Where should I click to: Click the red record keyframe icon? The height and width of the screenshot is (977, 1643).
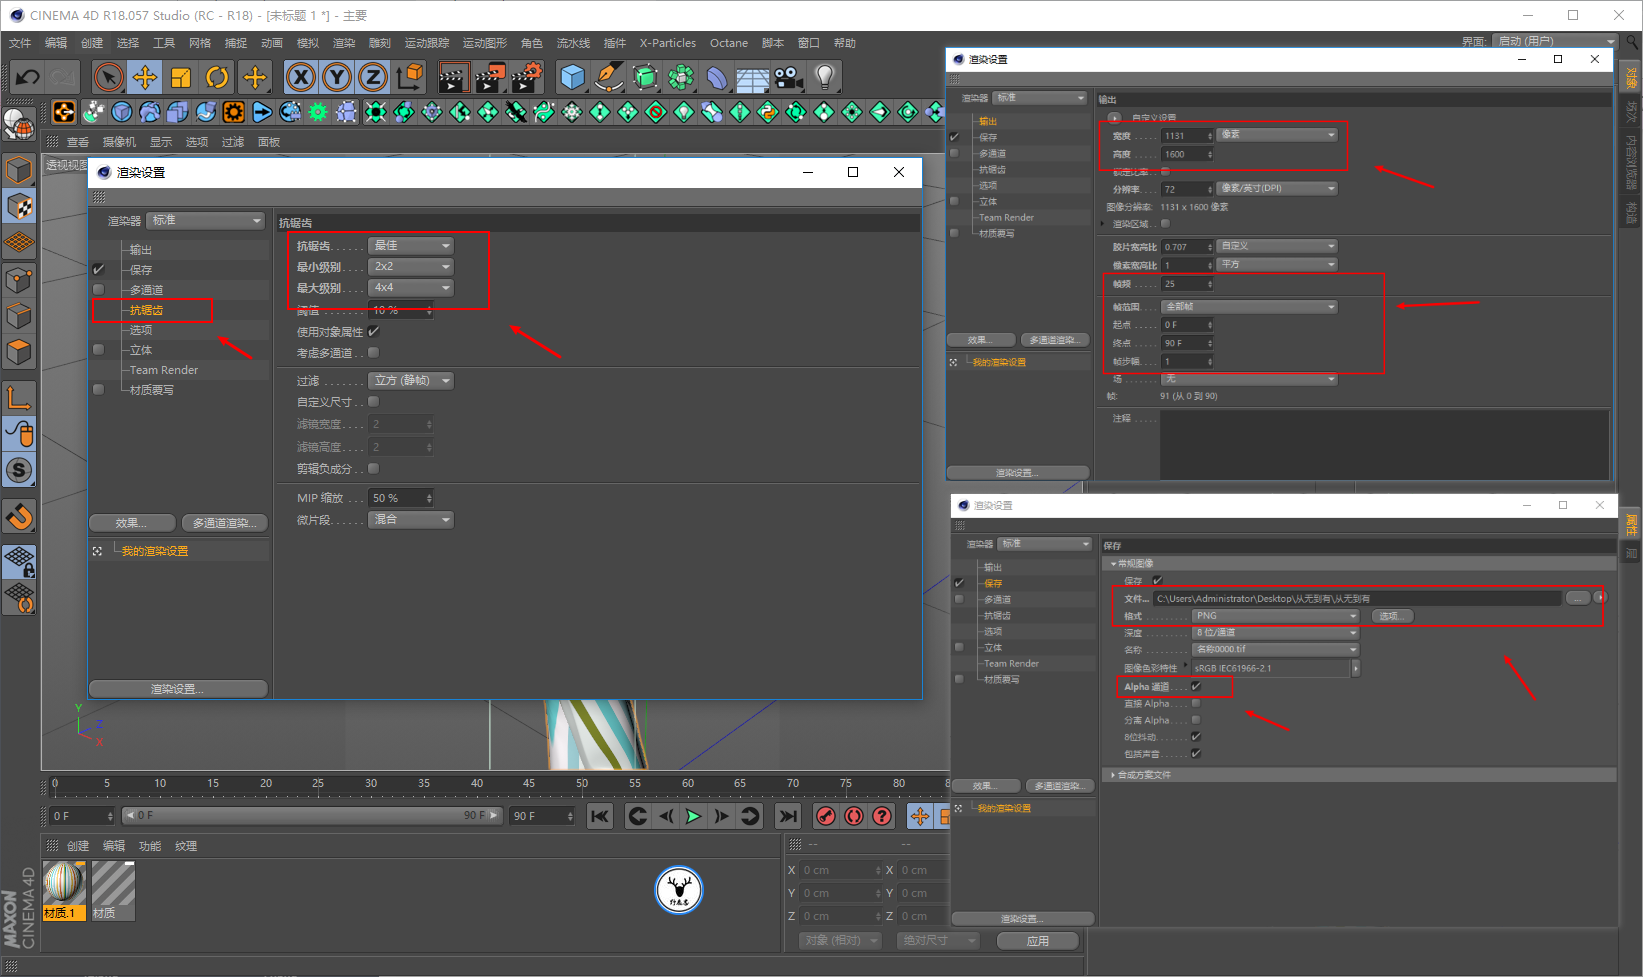825,816
